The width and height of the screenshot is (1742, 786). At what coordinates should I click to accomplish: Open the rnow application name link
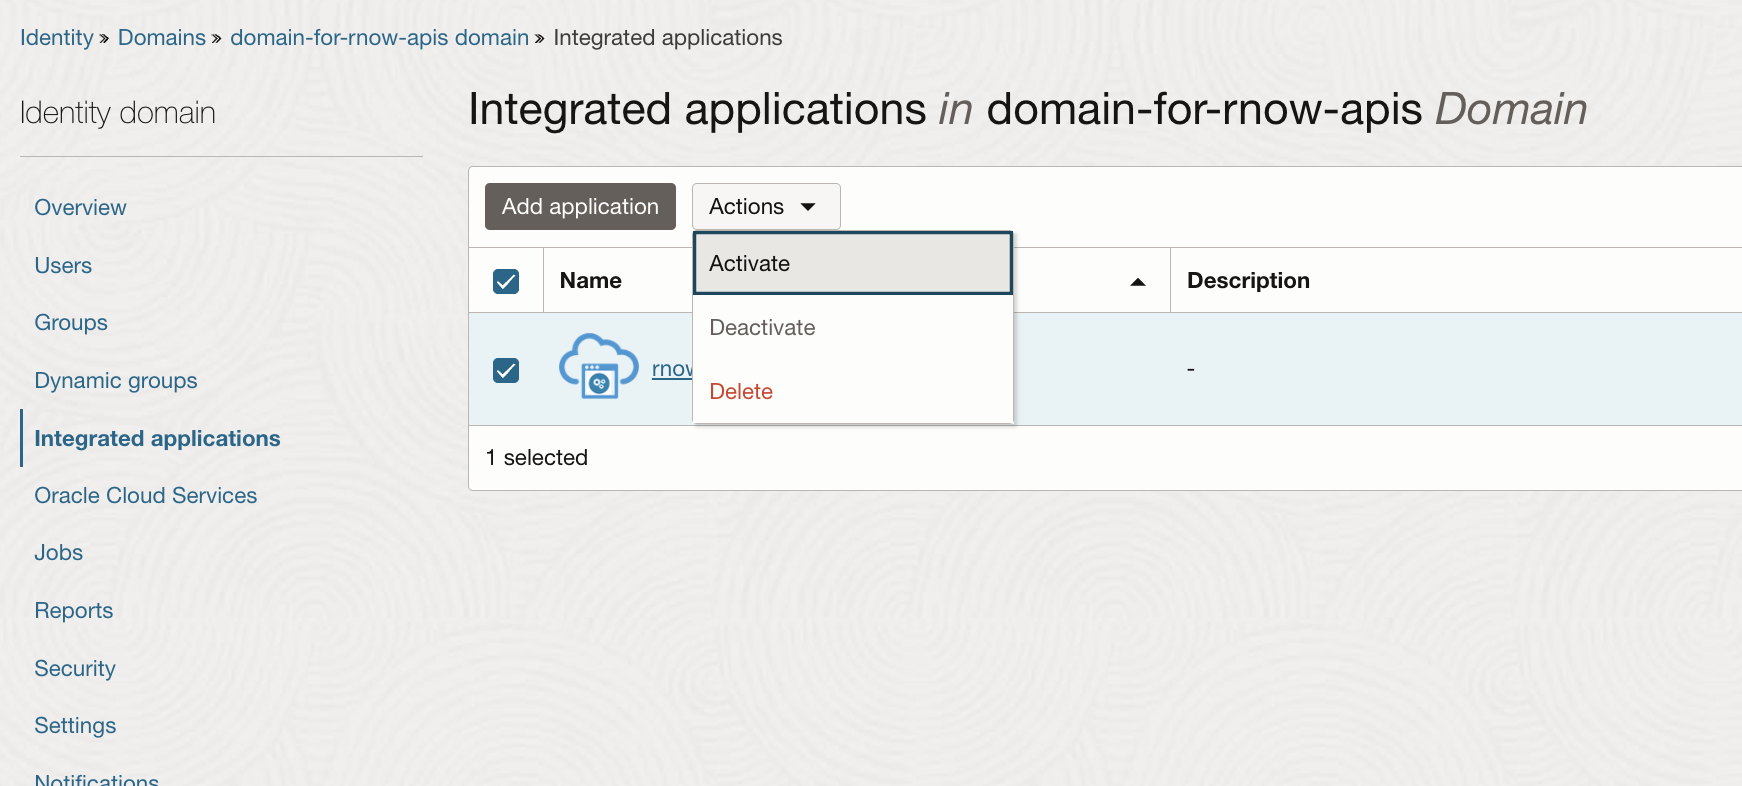coord(672,369)
